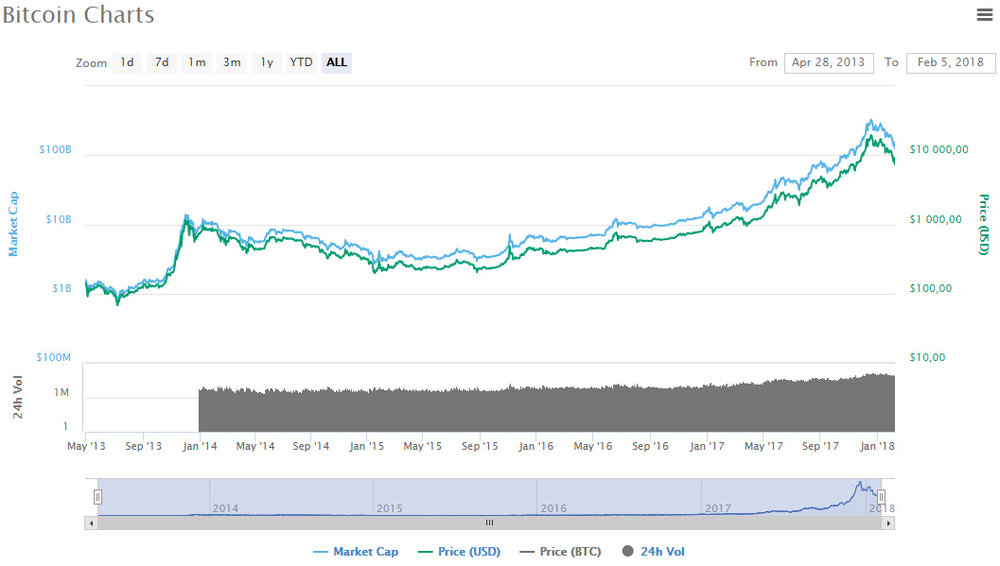
Task: Toggle the Price (USD) series in the legend
Action: [459, 551]
